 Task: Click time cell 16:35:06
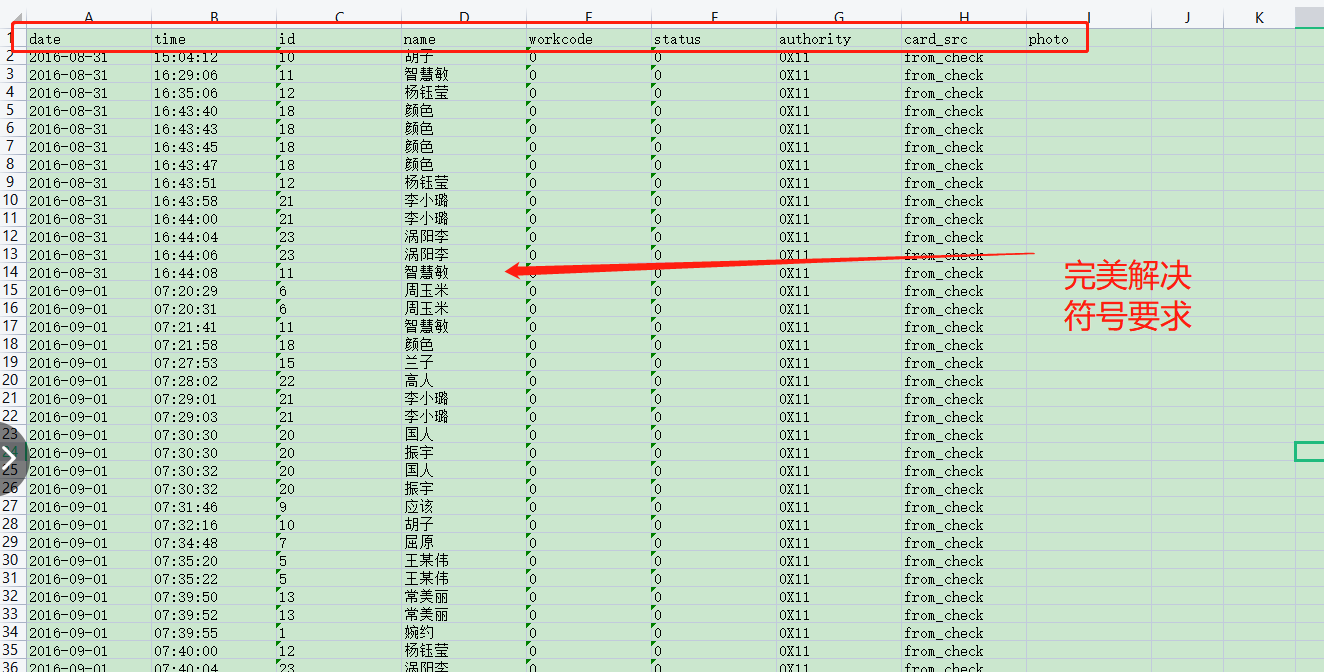214,93
